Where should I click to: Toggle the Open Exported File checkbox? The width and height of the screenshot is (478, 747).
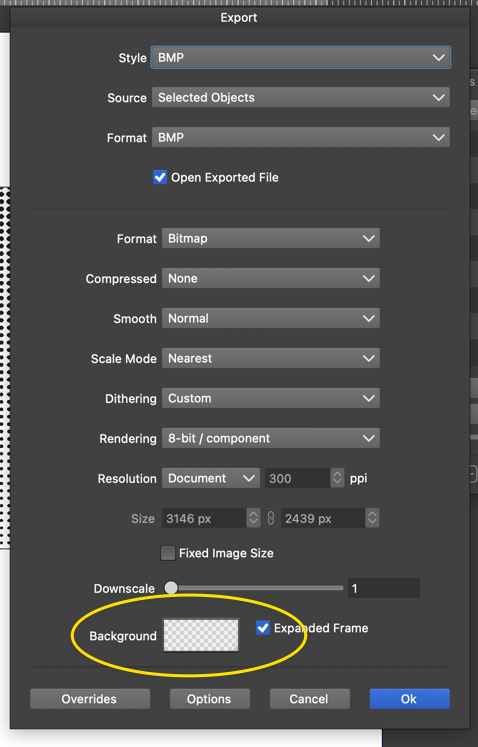[x=160, y=177]
